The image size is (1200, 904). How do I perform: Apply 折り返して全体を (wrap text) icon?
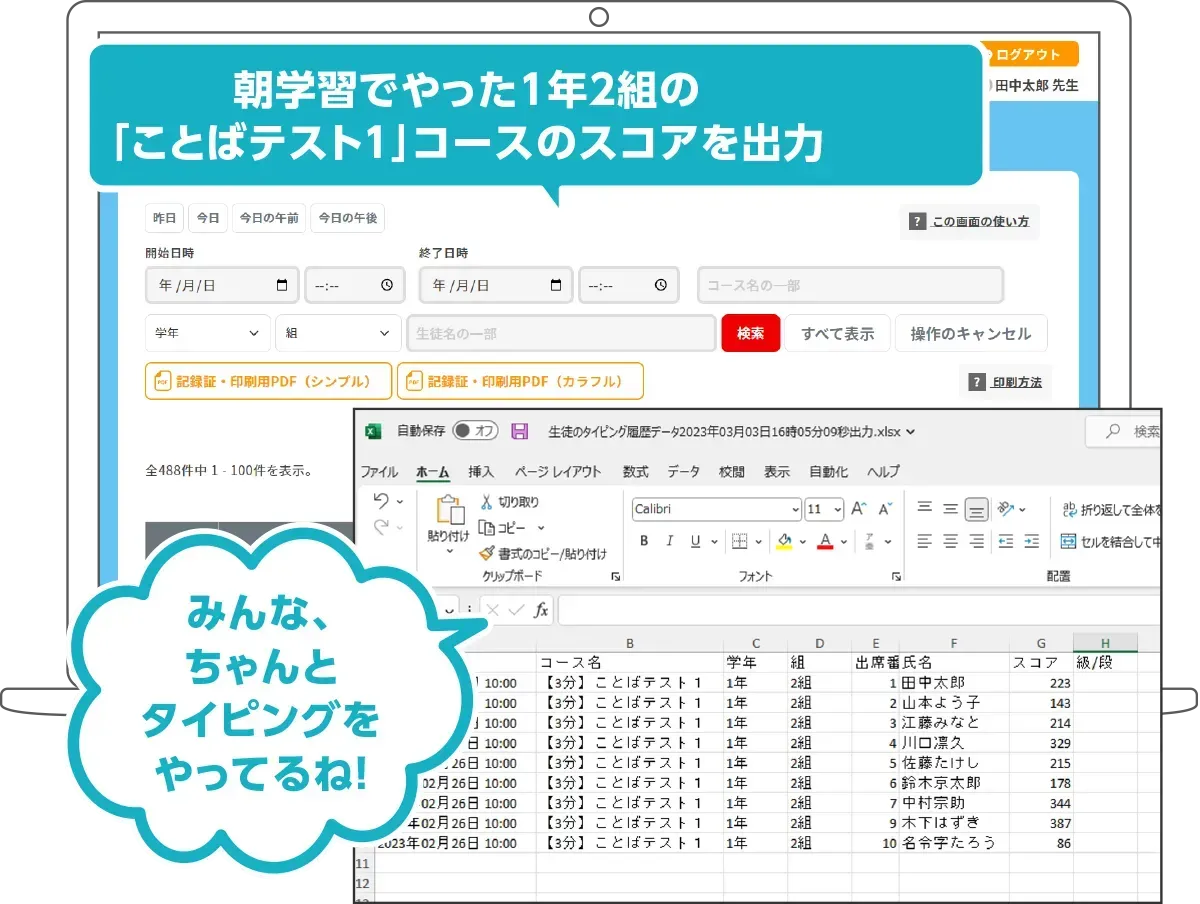click(1067, 508)
